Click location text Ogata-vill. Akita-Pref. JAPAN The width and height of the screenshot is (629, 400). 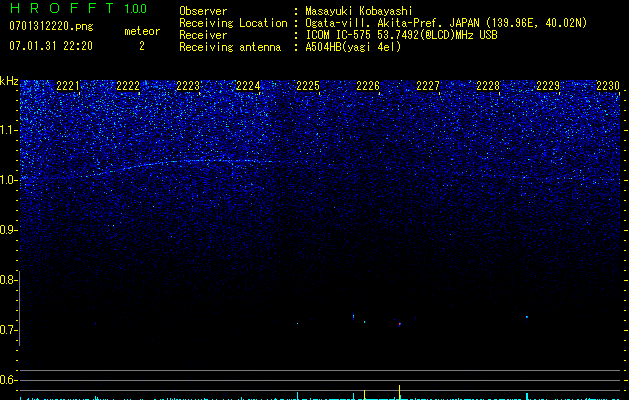tap(393, 23)
